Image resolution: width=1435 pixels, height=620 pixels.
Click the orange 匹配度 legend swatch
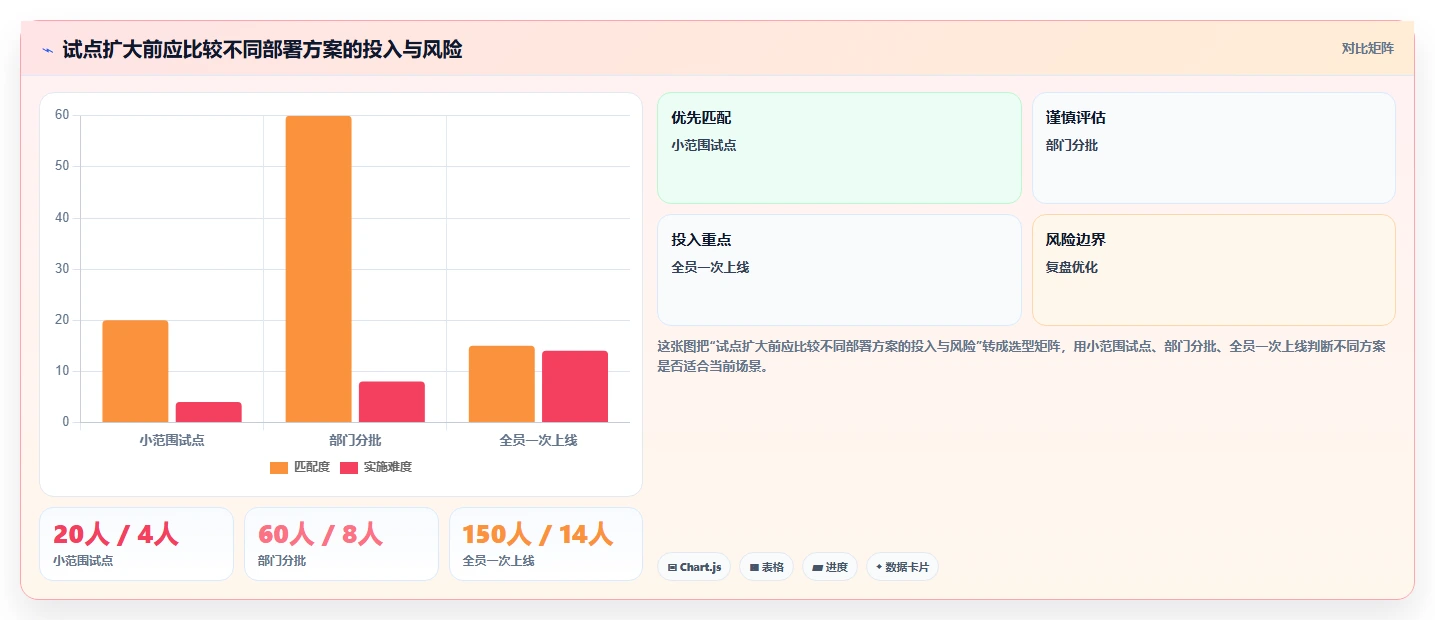tap(279, 468)
